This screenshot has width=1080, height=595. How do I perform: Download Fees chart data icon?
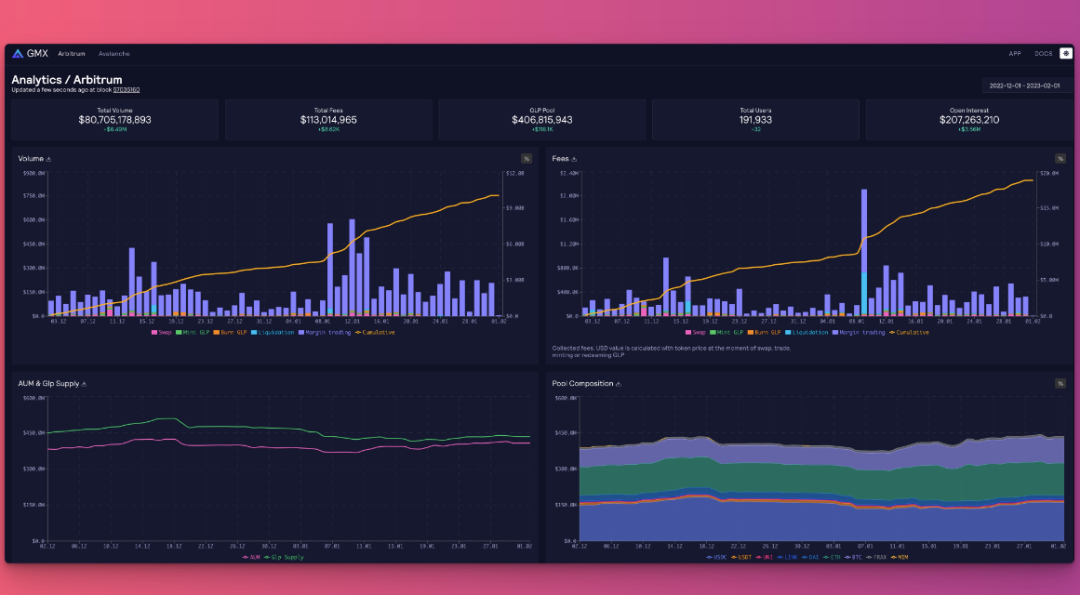(x=574, y=159)
